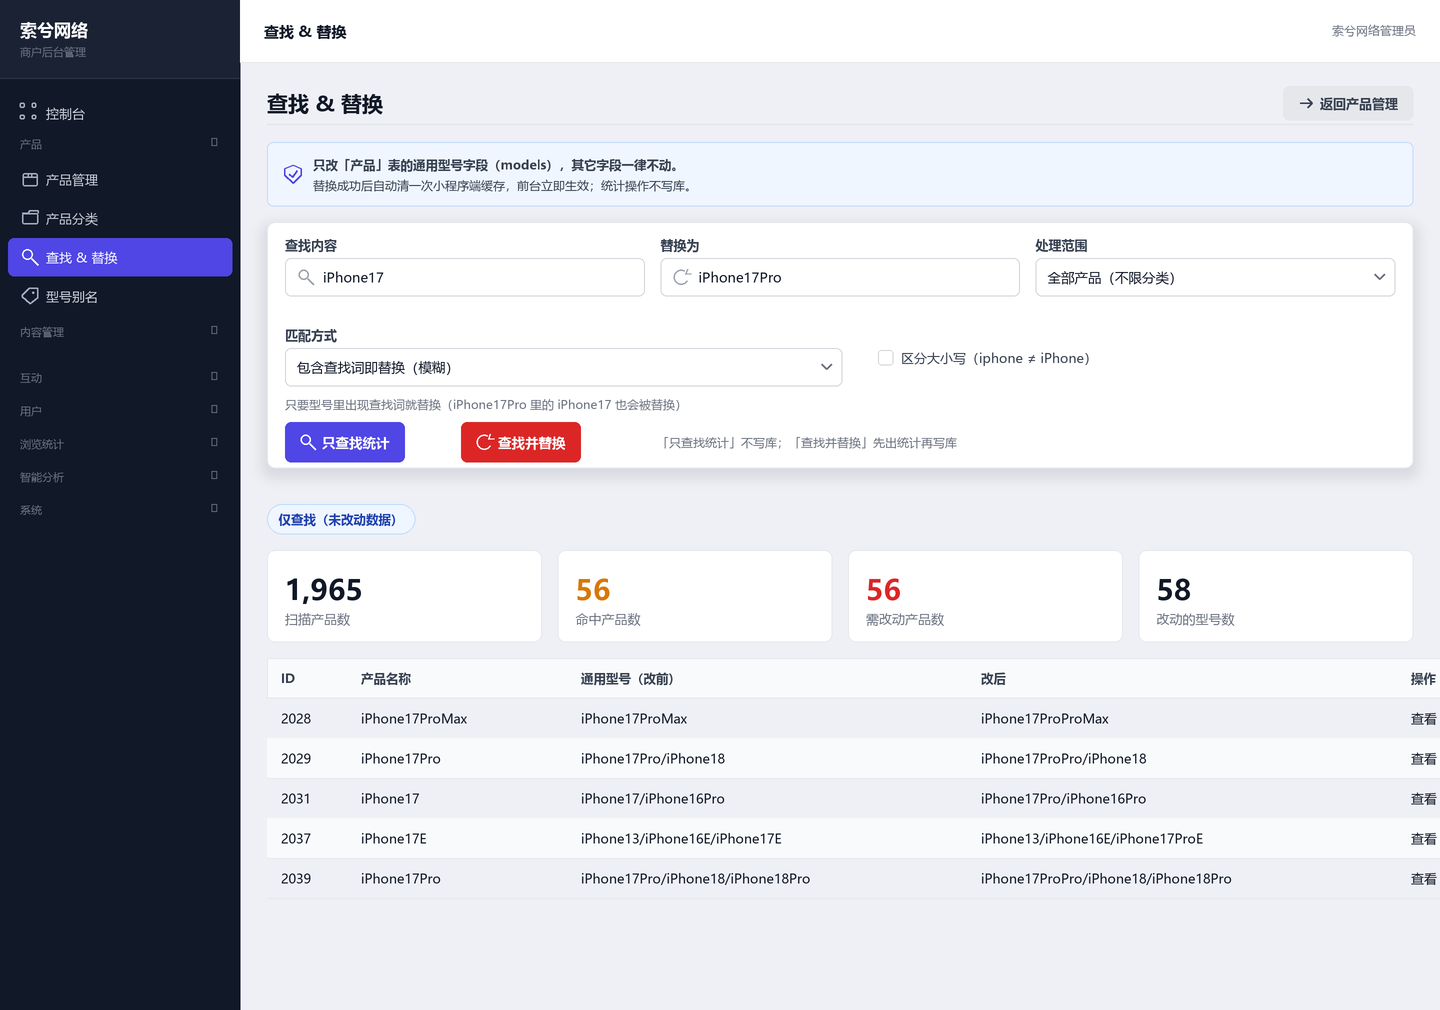Open 控制台 in the sidebar

[120, 113]
